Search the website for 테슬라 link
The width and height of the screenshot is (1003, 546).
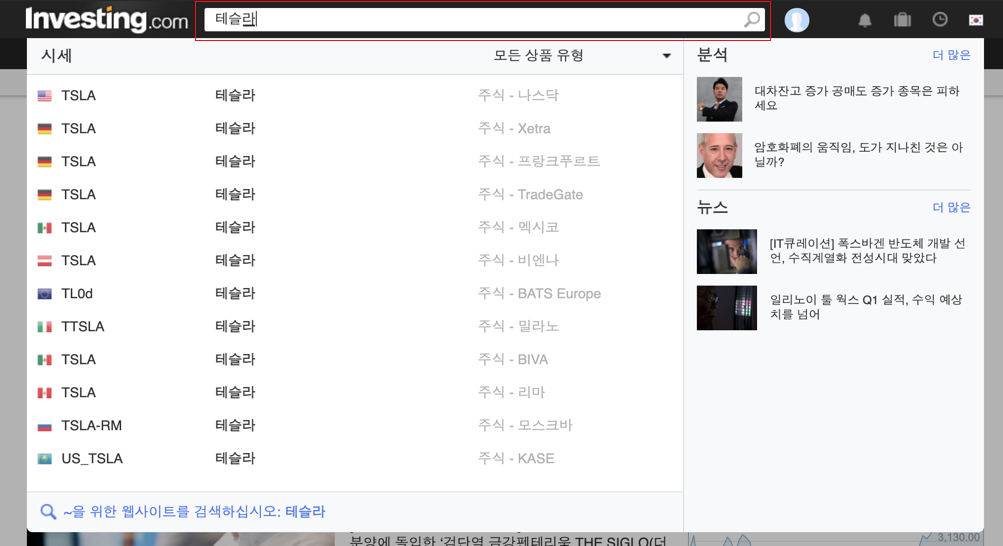[x=194, y=511]
